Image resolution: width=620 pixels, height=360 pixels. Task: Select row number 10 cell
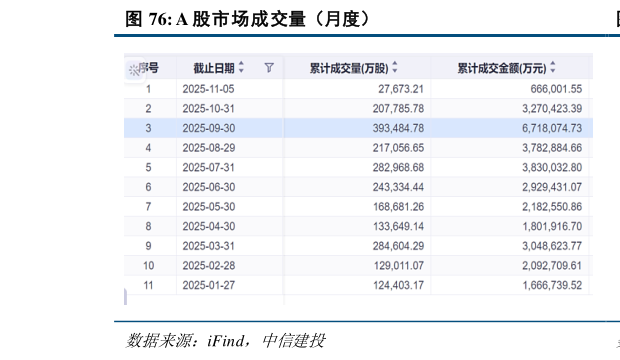pos(149,265)
